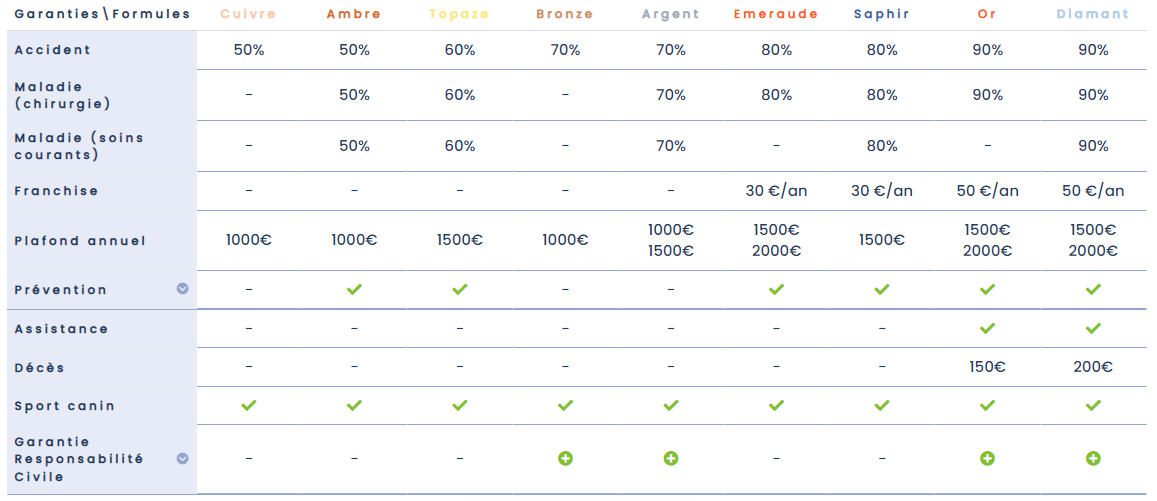Screen dimensions: 1157x501
Task: Click the green plus icon in the Or column
Action: 987,458
